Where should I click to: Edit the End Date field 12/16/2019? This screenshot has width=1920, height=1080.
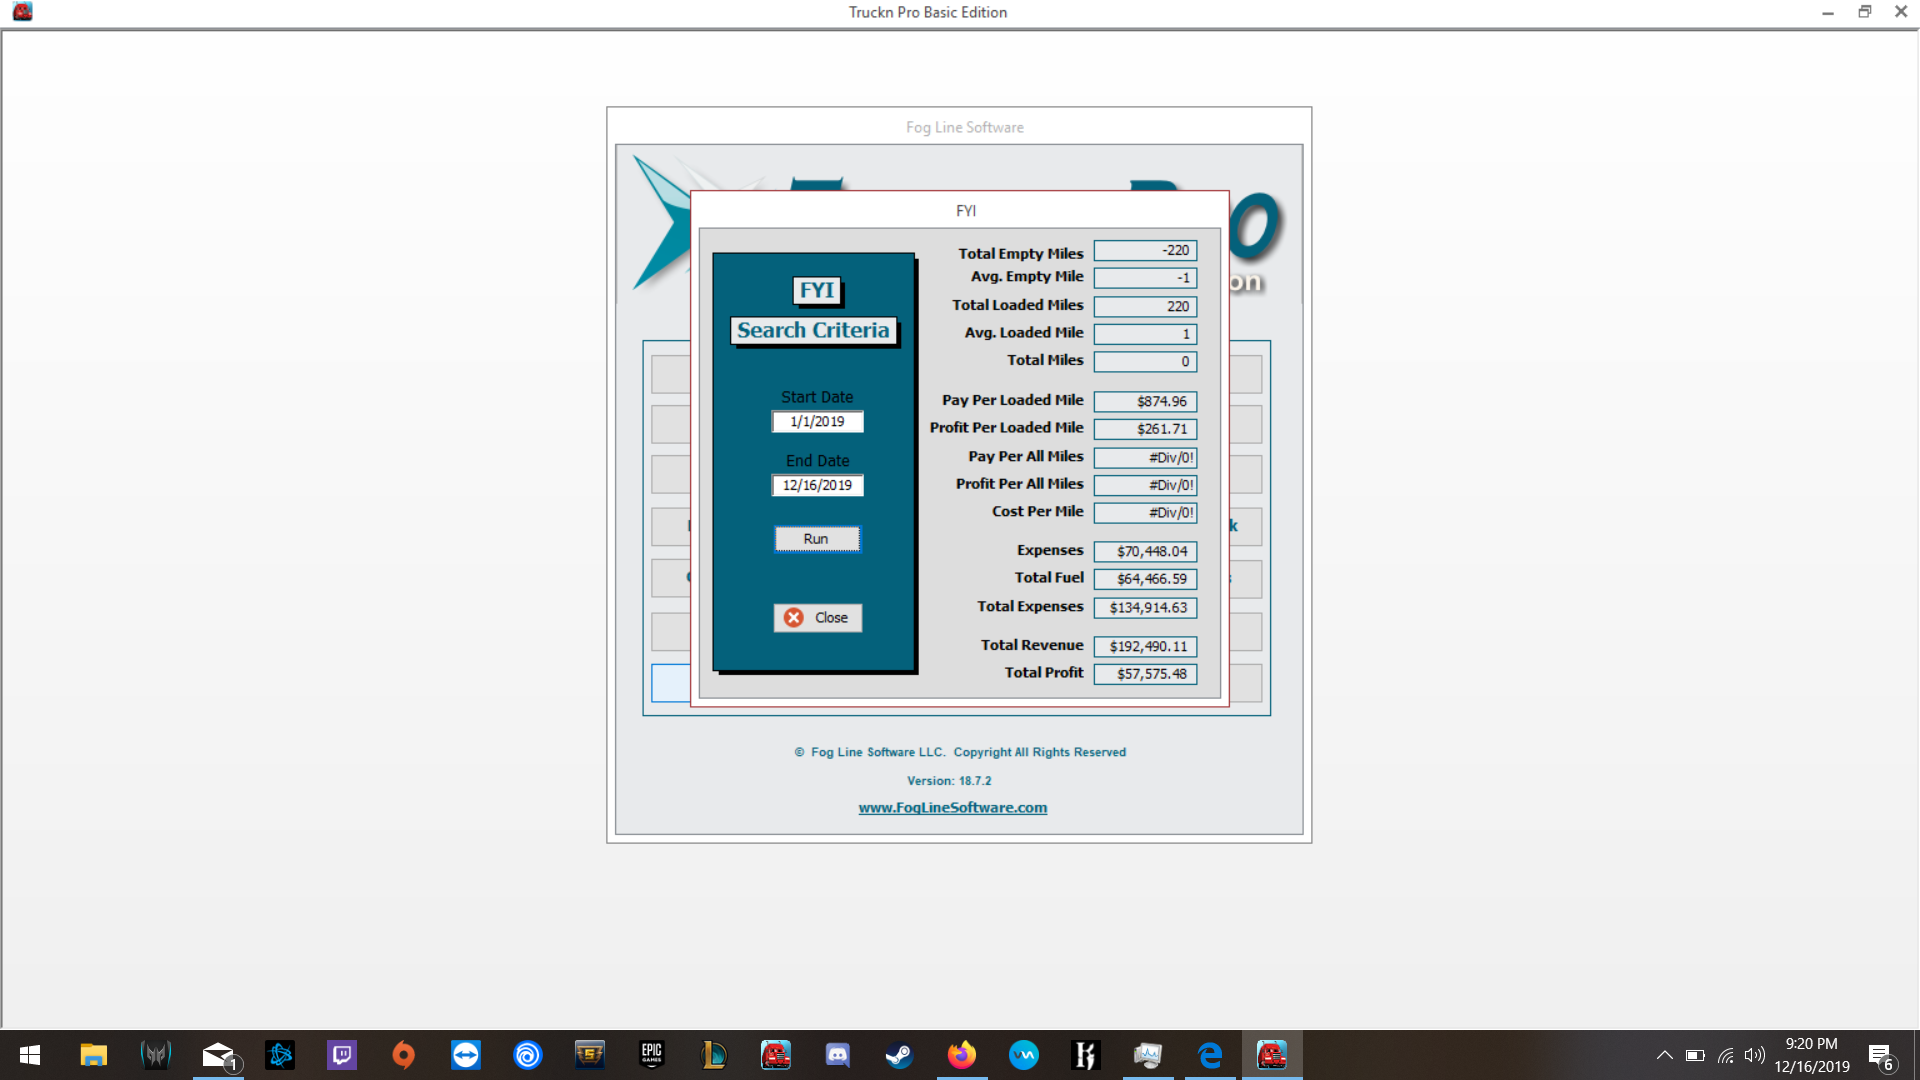817,485
